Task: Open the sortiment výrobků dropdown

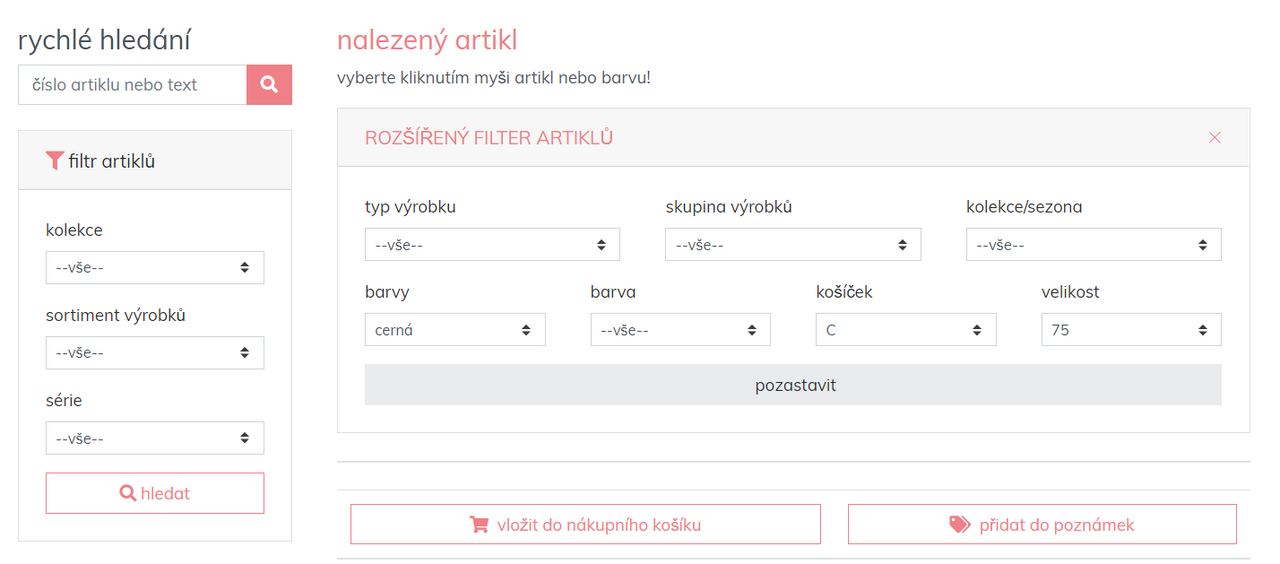Action: [155, 353]
